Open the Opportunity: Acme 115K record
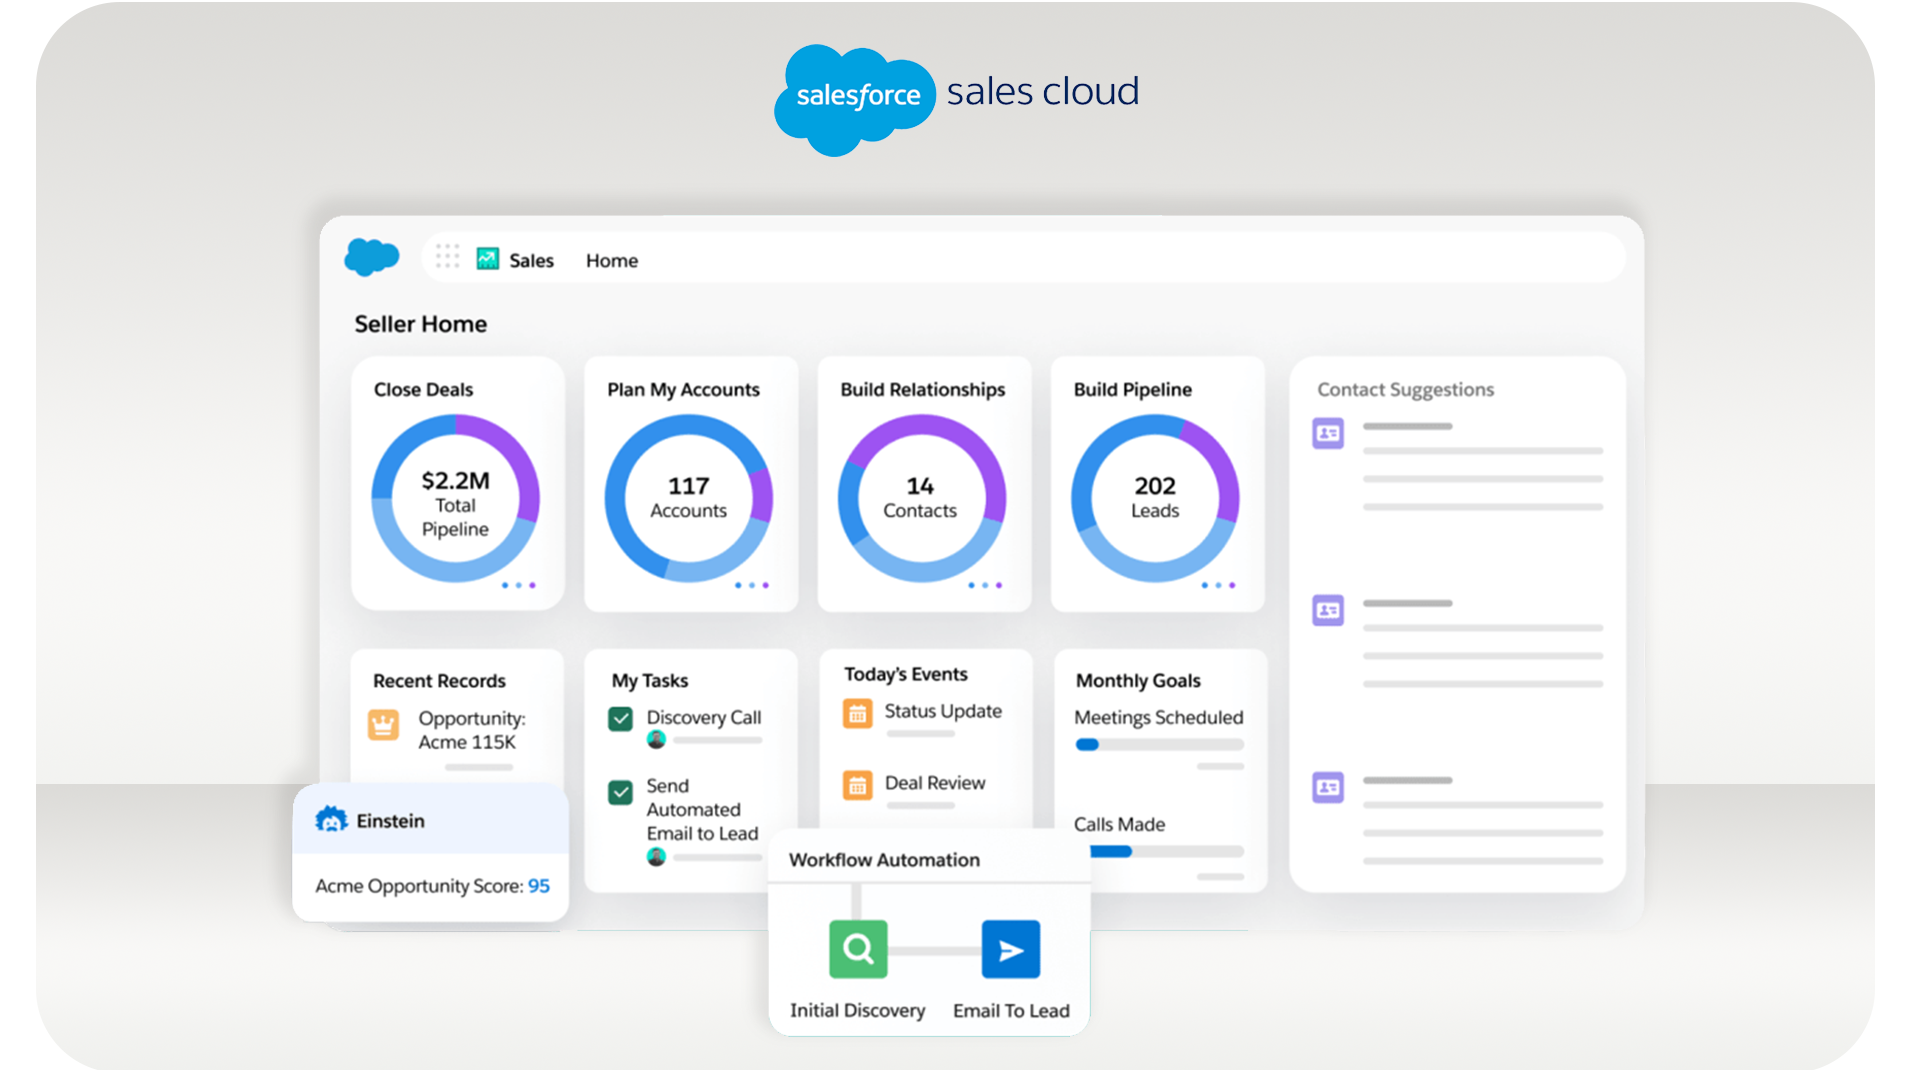1911x1070 pixels. [x=471, y=730]
